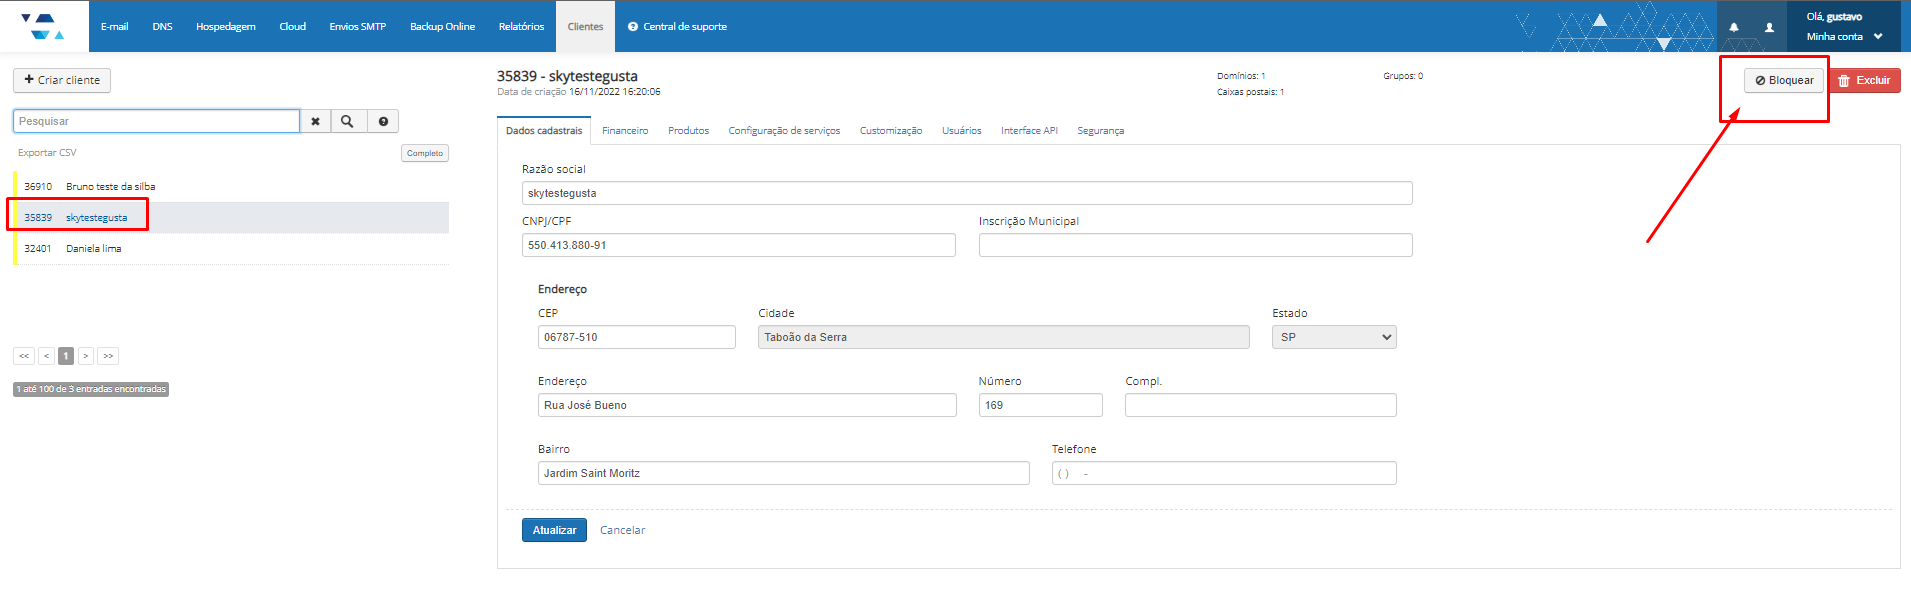Screen dimensions: 1911x616
Task: Focus the Pesquisar search field
Action: (156, 121)
